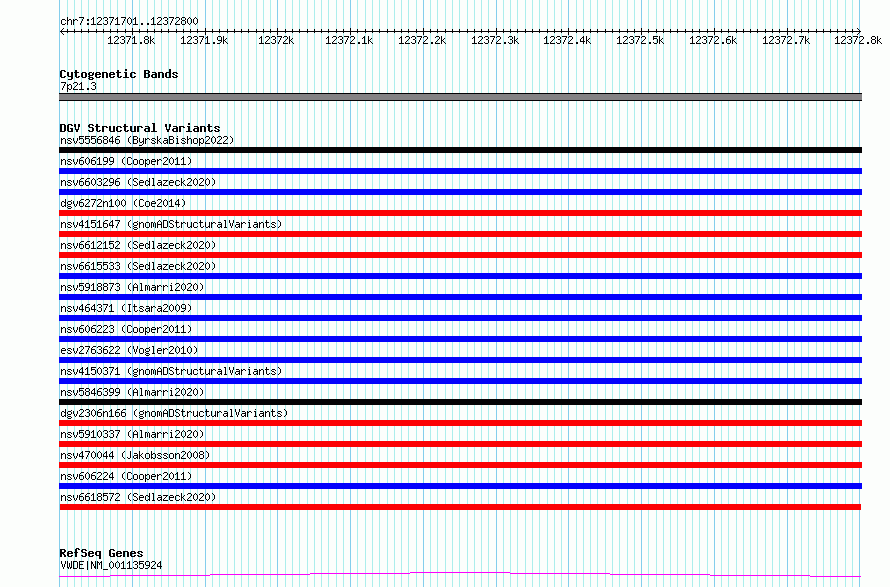Select the blue nsv5918873 variant bar
This screenshot has height=587, width=890.
pos(460,297)
